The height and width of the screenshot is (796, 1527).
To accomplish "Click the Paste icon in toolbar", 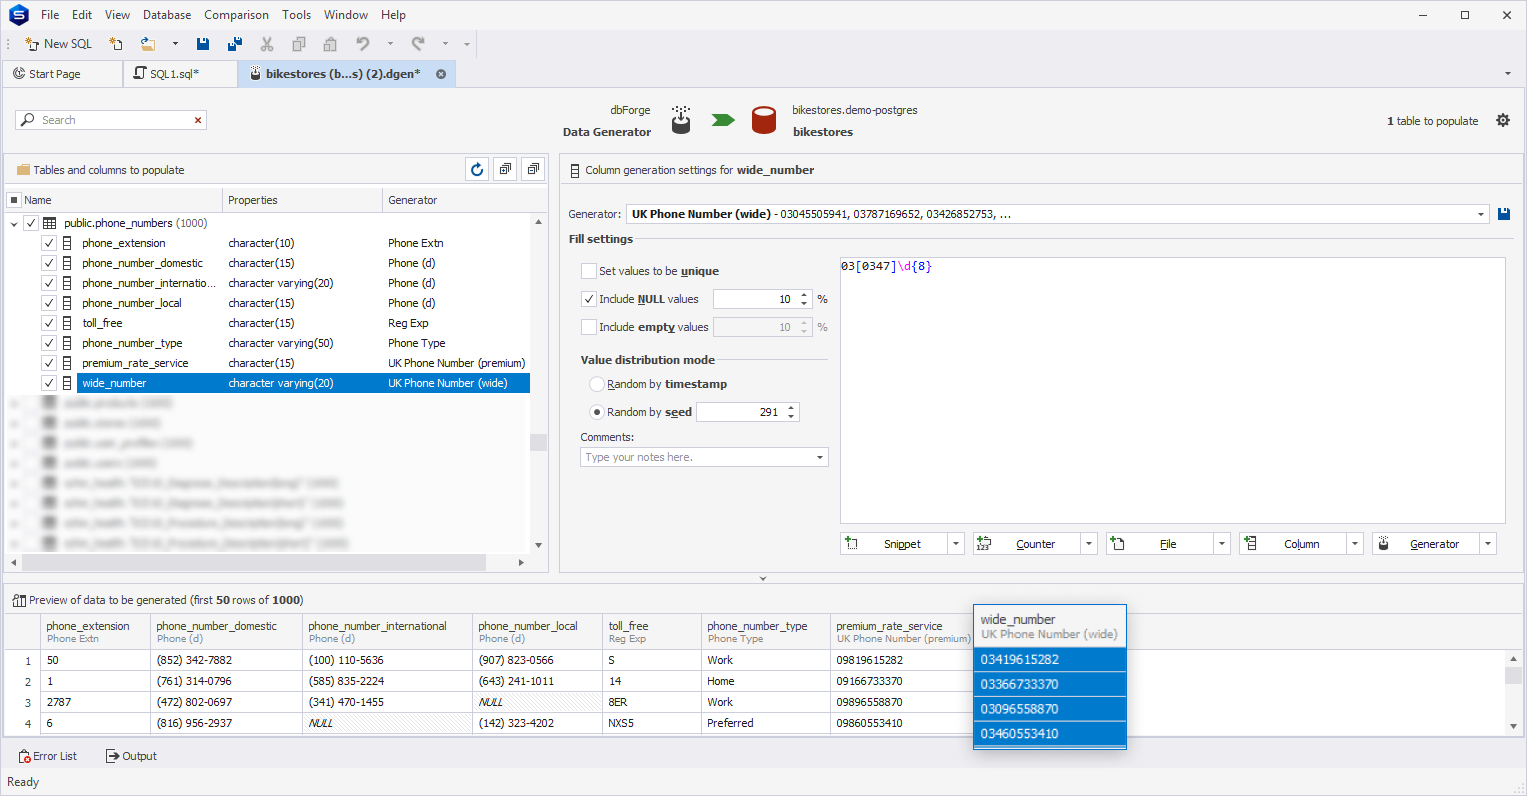I will pos(330,44).
